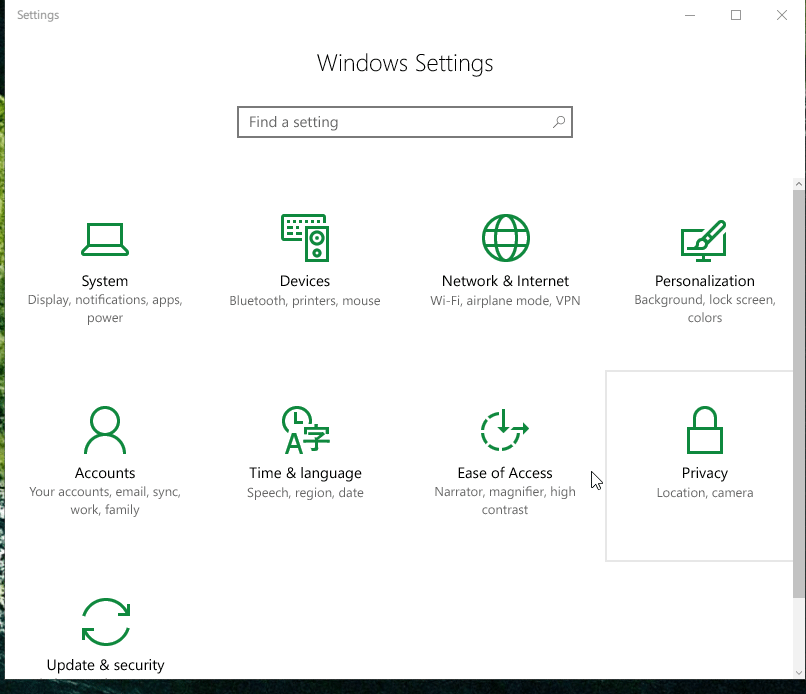
Task: Open the System laptop icon
Action: [x=105, y=239]
